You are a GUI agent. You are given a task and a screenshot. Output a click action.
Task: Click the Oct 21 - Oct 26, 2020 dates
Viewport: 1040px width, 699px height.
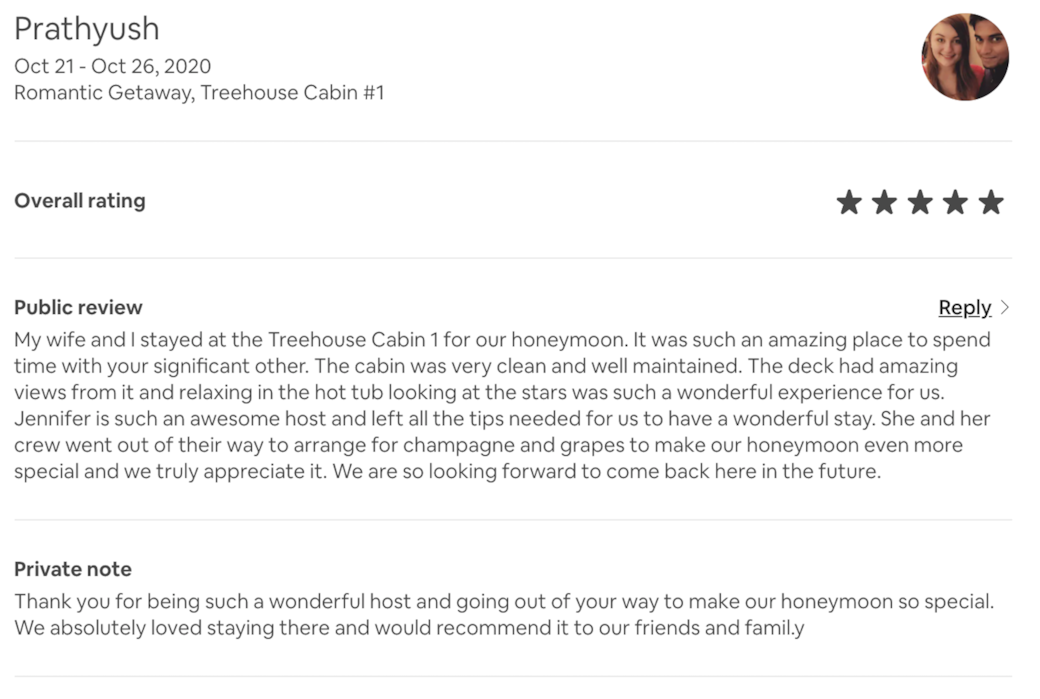click(x=112, y=66)
